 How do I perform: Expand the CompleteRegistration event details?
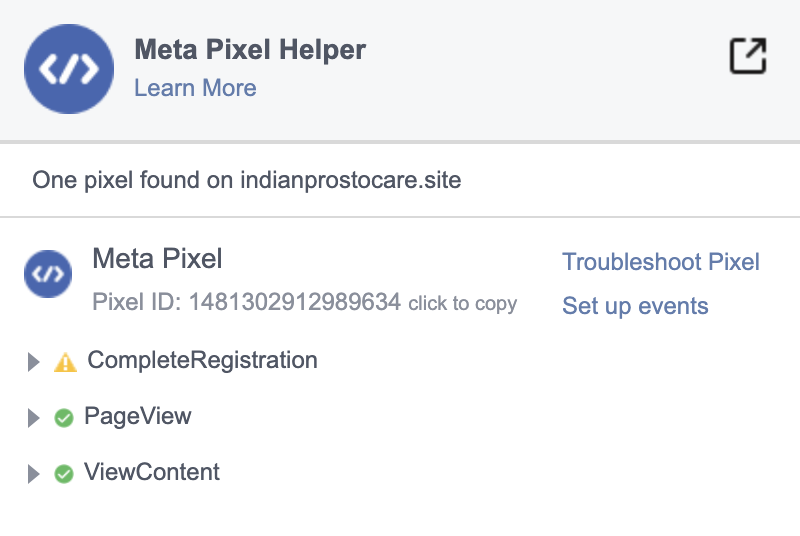(x=35, y=362)
